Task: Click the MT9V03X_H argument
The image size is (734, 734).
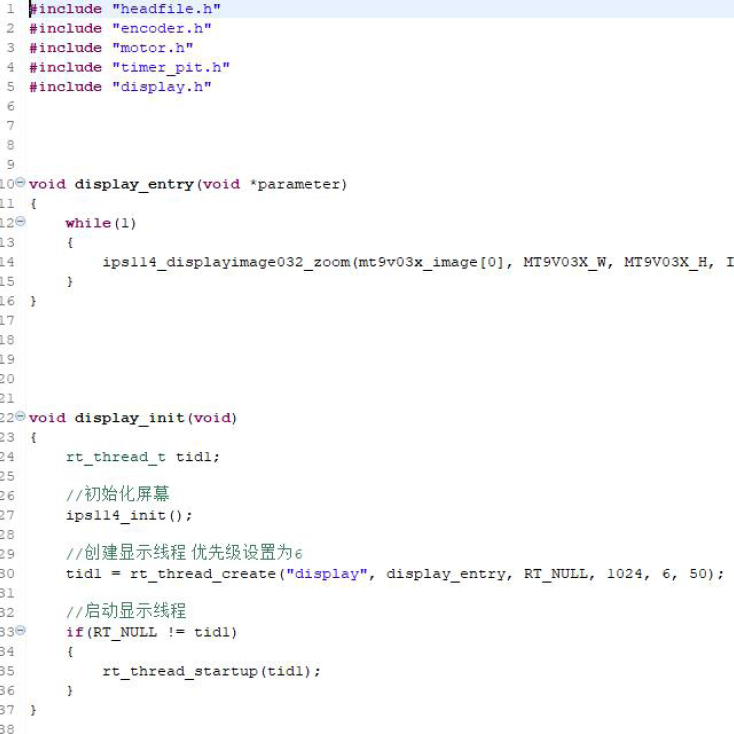Action: (665, 262)
